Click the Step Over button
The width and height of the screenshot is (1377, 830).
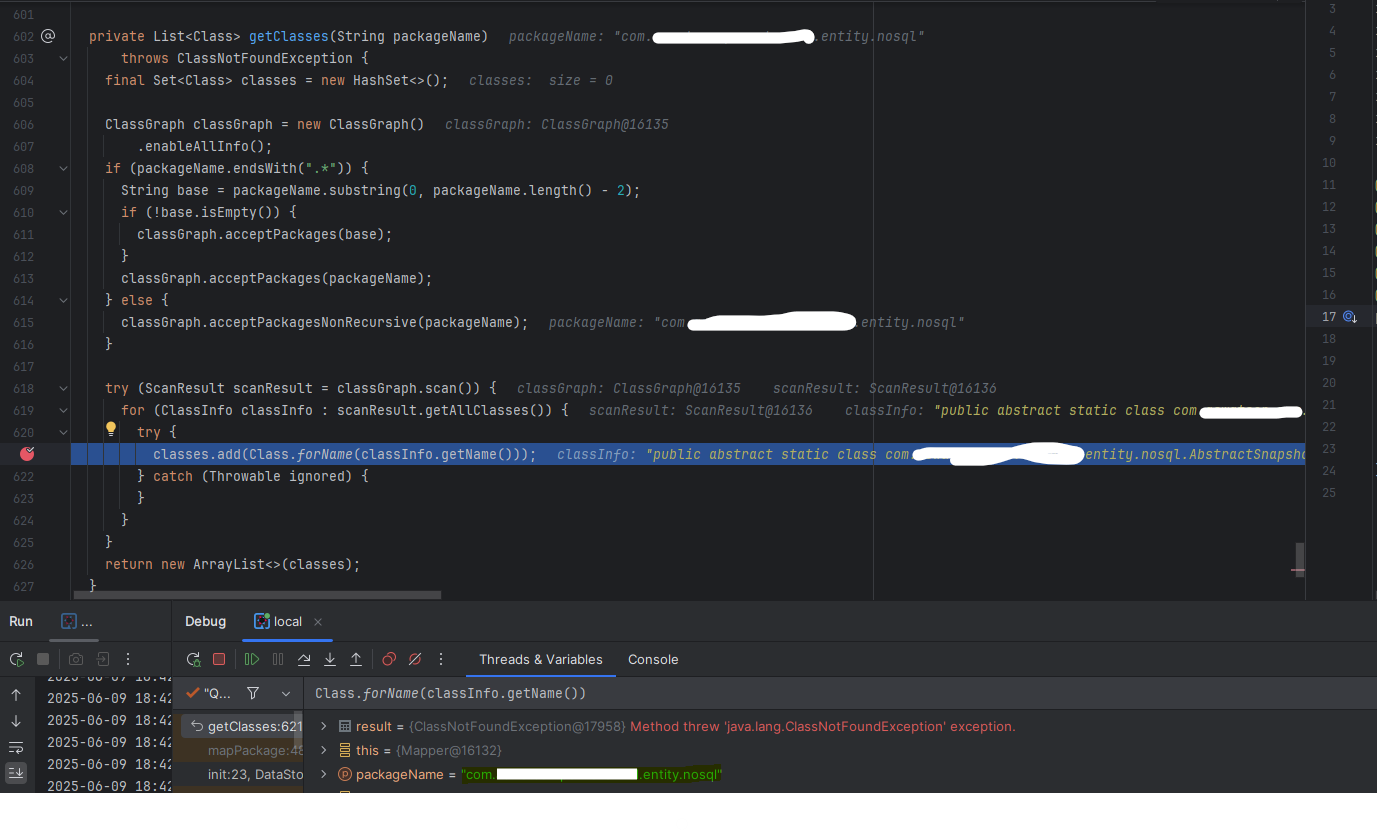(304, 659)
